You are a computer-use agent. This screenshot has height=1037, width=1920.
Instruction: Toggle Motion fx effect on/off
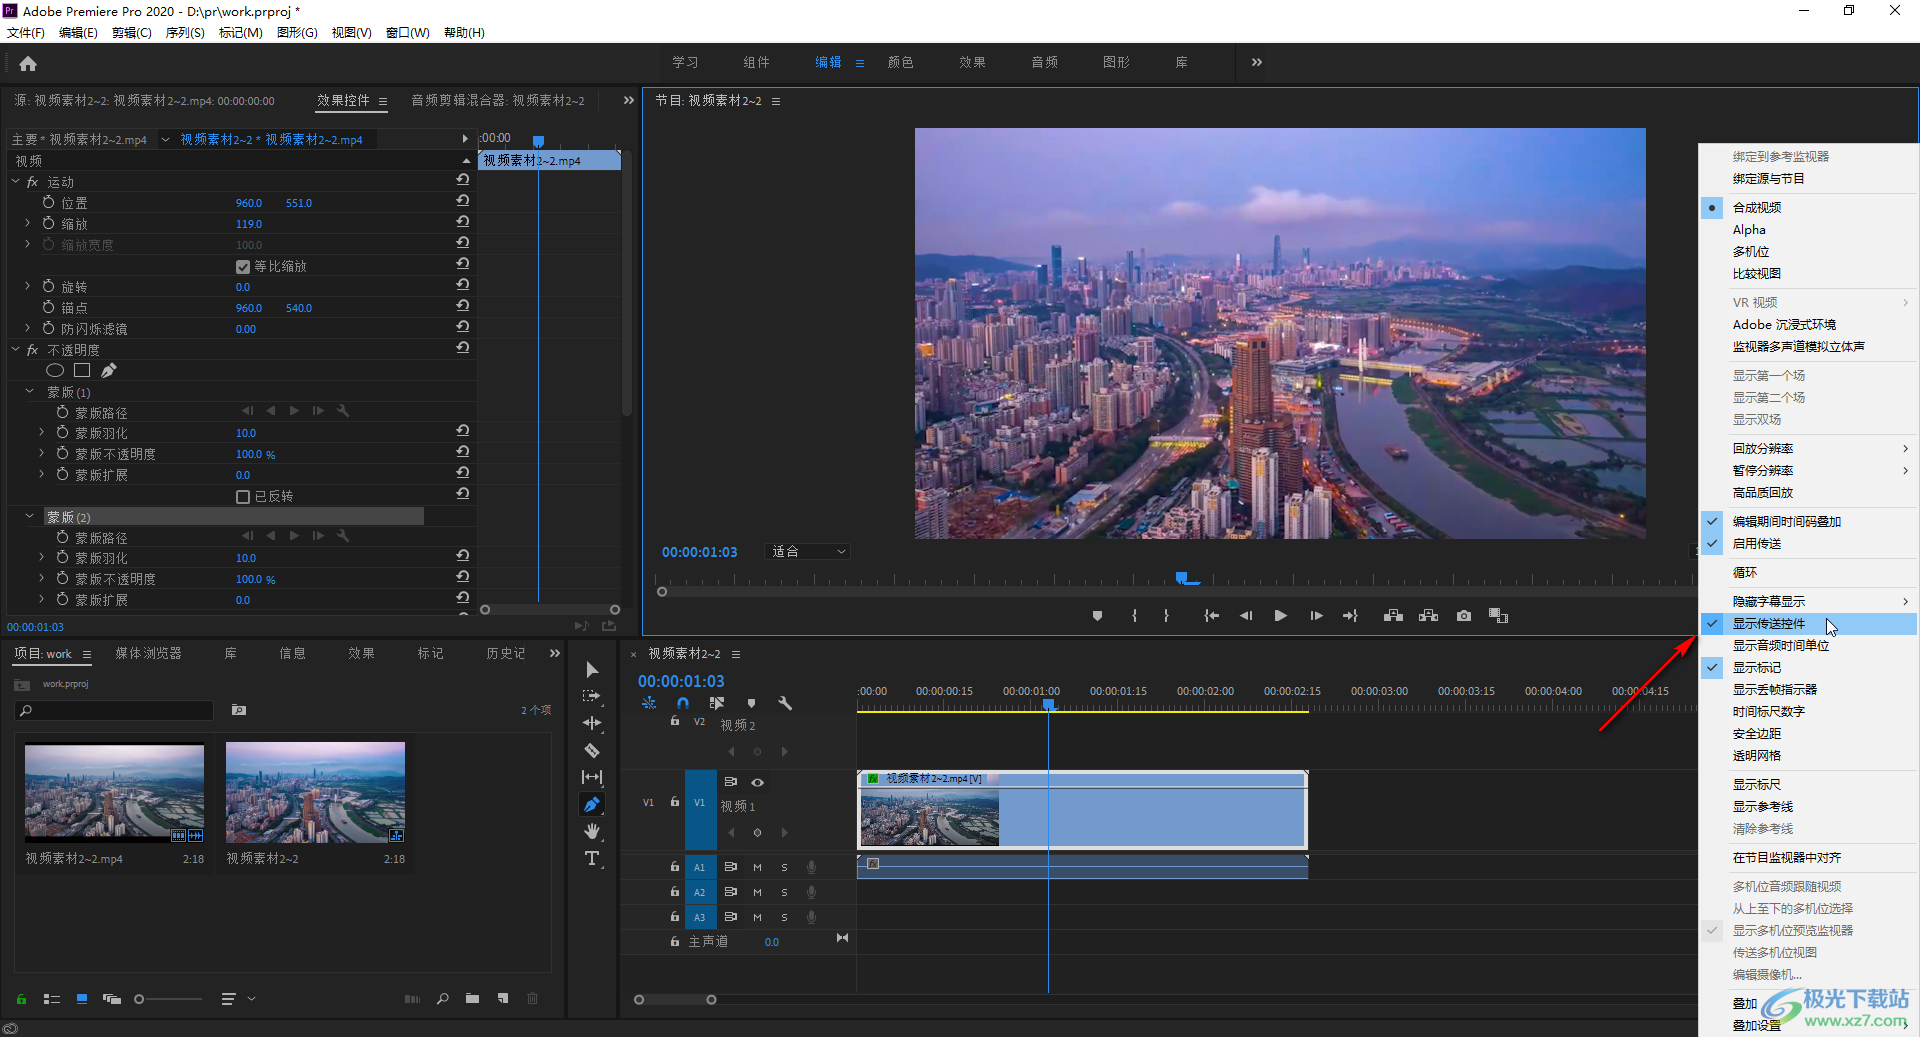(x=32, y=182)
